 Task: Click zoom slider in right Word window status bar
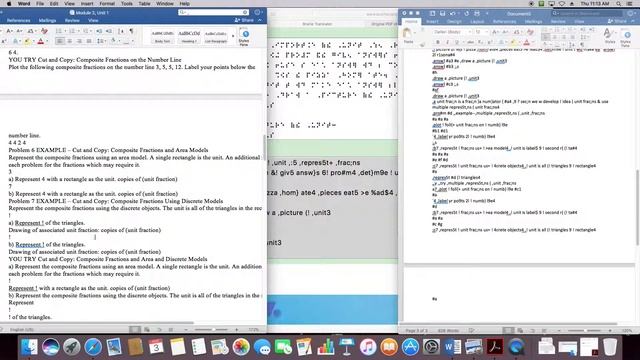point(585,330)
